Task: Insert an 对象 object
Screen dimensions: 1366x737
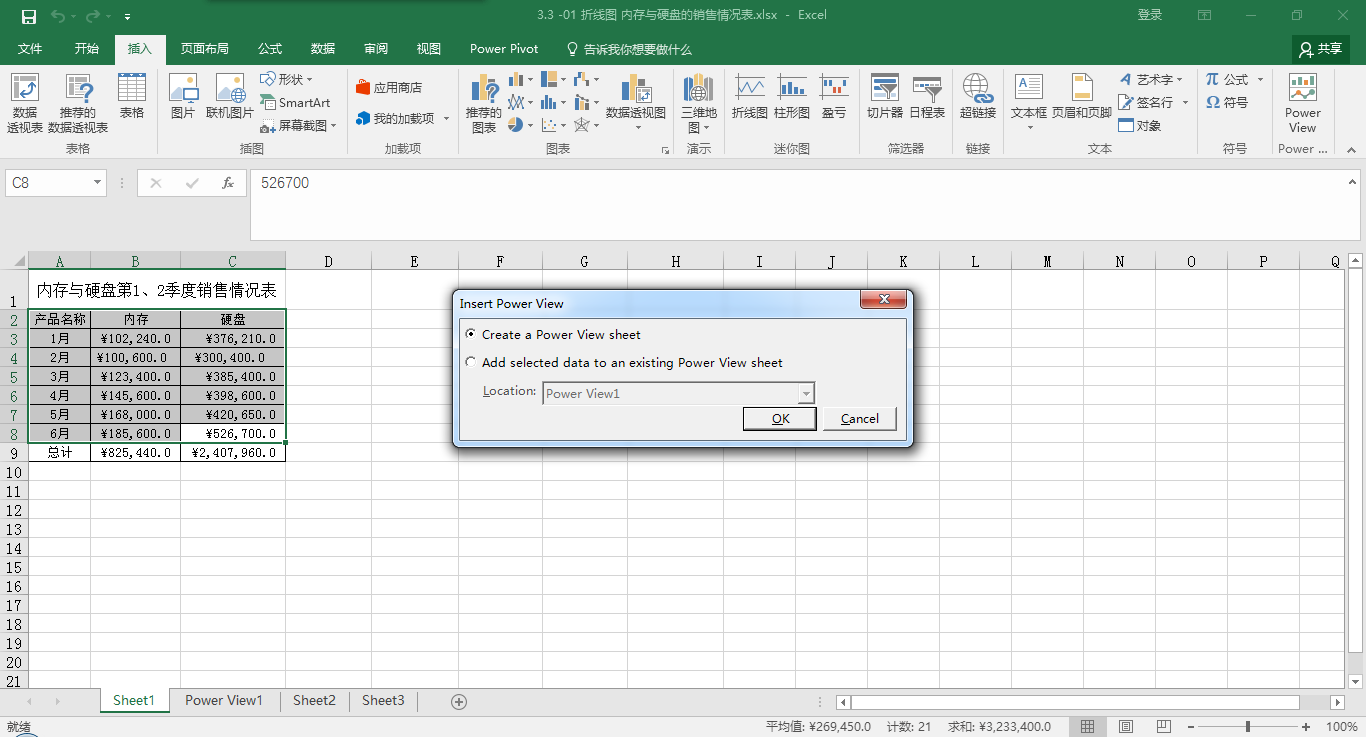Action: [1140, 126]
